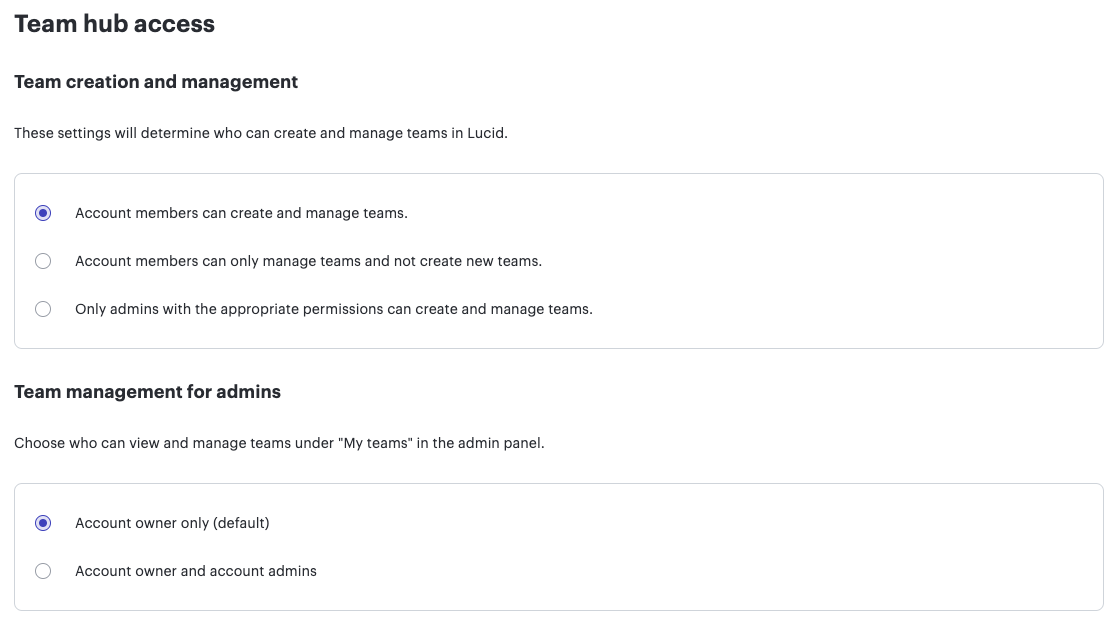1118x640 pixels.
Task: Click the 'Account owner only (default)' label
Action: point(172,523)
